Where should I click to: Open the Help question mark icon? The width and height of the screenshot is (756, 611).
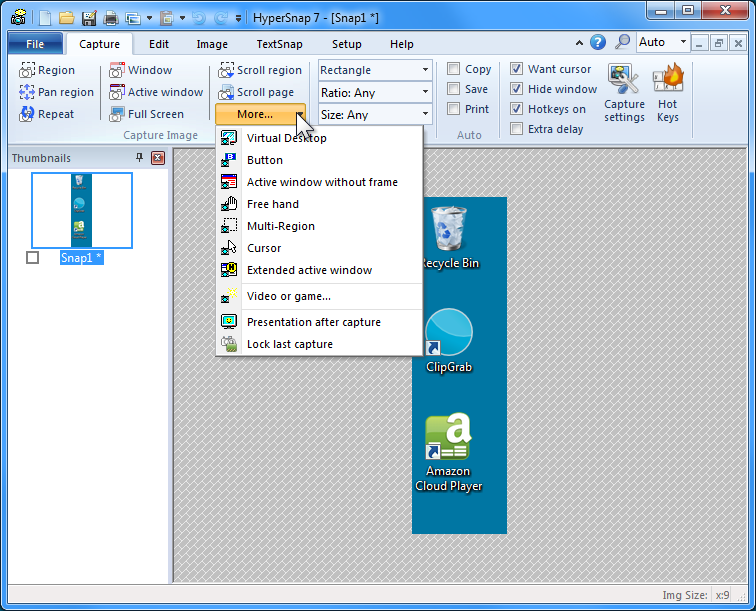598,42
